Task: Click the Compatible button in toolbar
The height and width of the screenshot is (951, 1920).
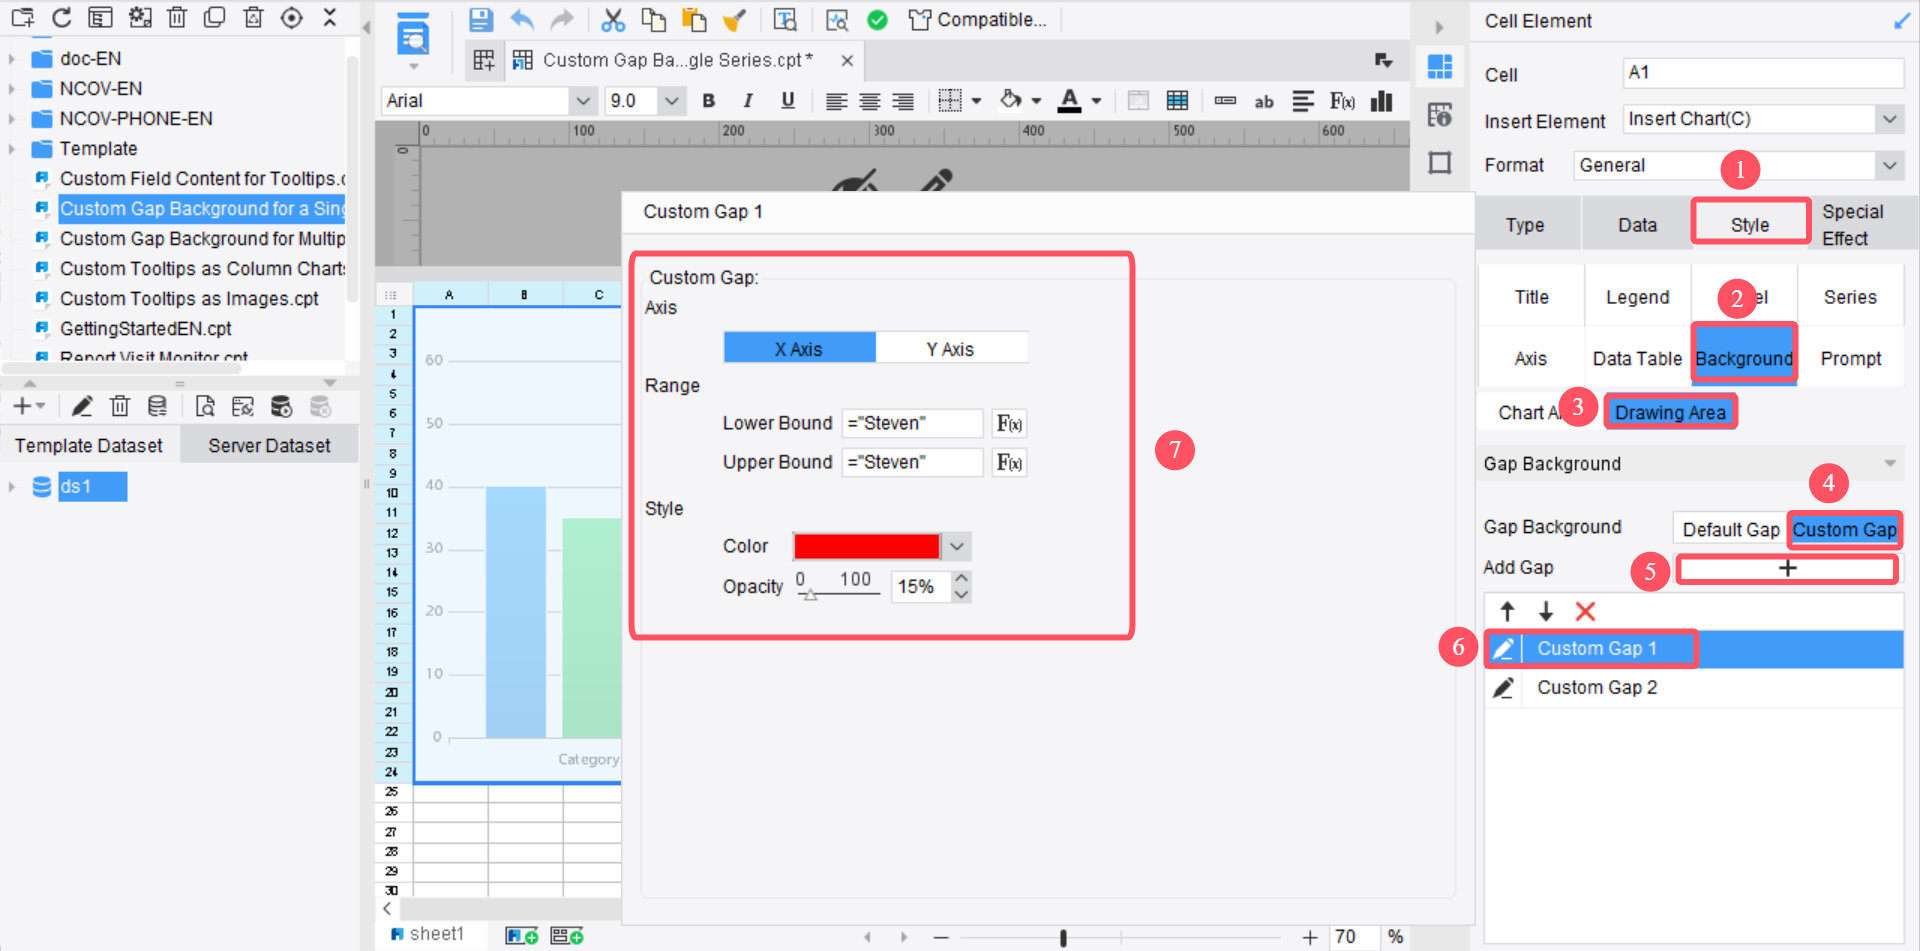Action: click(x=978, y=19)
